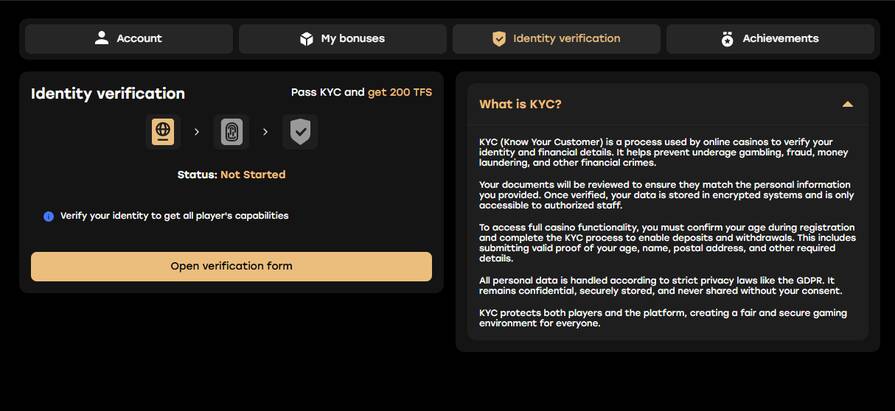Select the fingerprint step icon

click(231, 131)
